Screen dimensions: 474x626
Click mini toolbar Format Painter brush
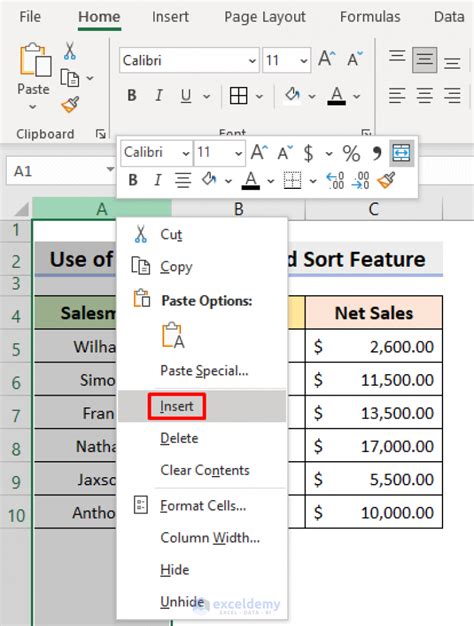click(x=387, y=180)
